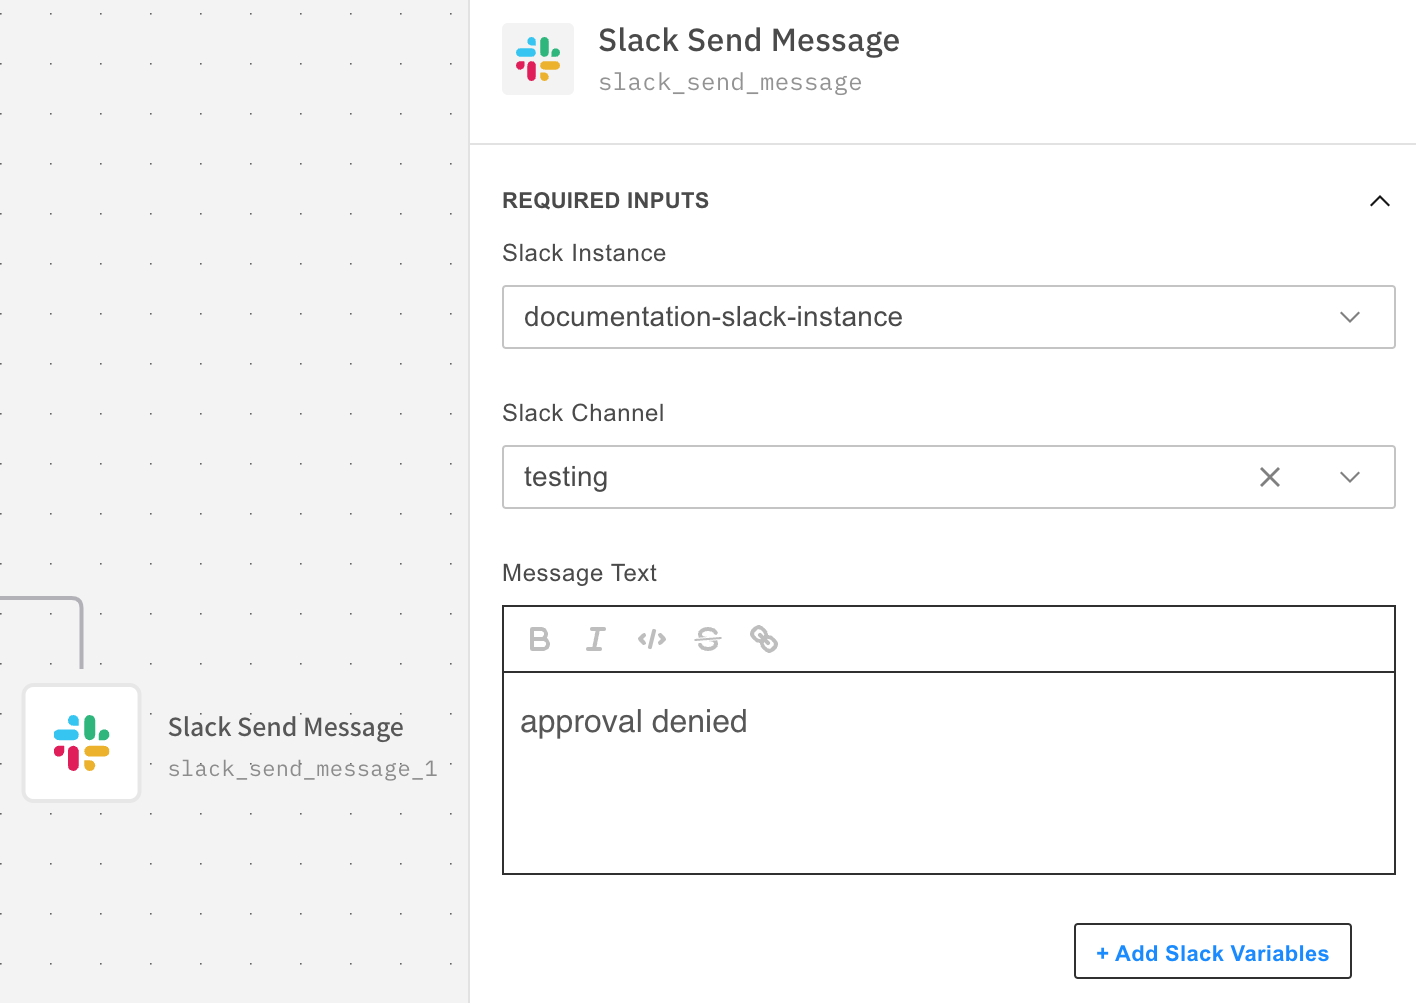The width and height of the screenshot is (1416, 1003).
Task: Click the Slack Send Message canvas label
Action: [285, 727]
